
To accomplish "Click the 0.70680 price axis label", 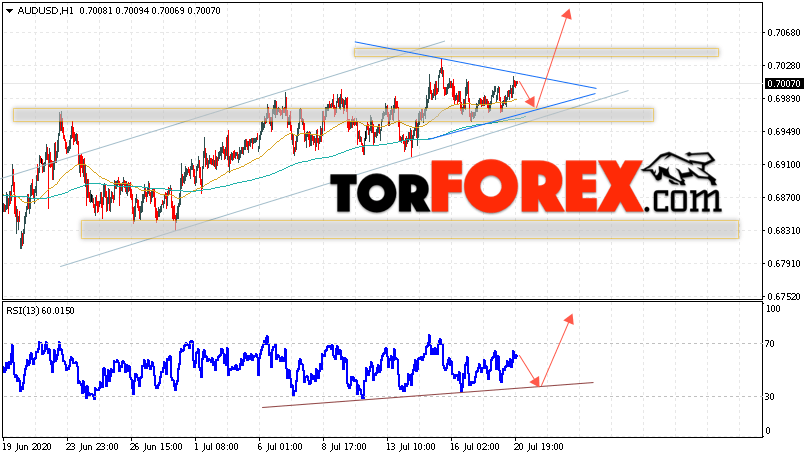I will pyautogui.click(x=784, y=33).
